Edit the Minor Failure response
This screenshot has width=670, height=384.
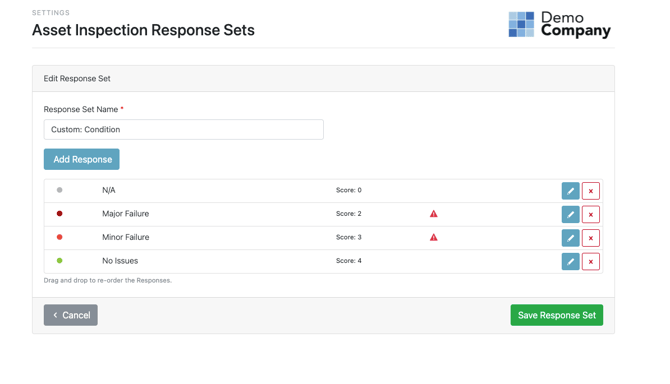pyautogui.click(x=570, y=238)
